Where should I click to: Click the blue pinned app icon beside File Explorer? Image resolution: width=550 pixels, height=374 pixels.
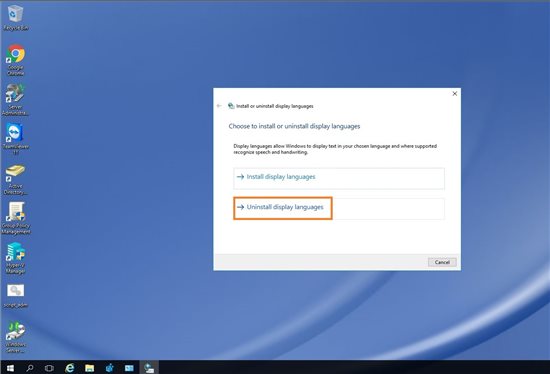[109, 368]
